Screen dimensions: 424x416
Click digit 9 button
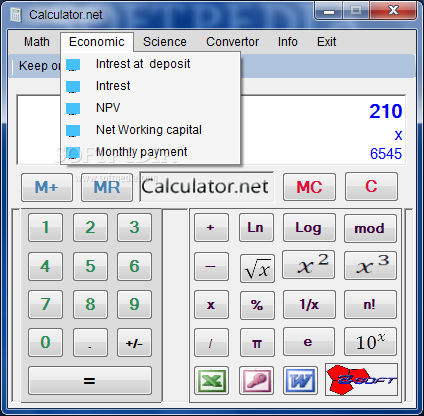[134, 304]
